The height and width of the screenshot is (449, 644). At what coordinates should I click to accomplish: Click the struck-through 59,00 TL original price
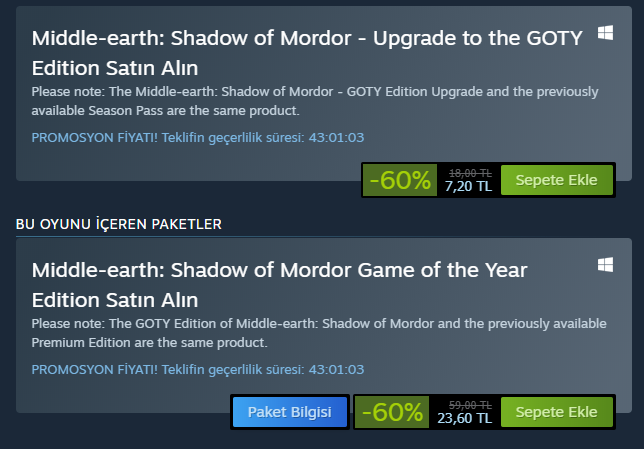coord(471,405)
